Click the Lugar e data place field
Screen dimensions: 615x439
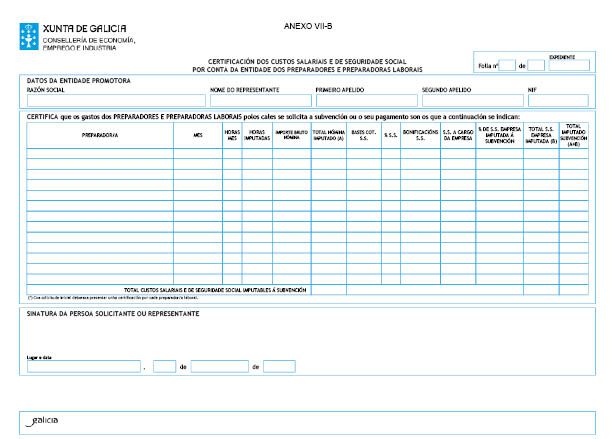tap(84, 367)
